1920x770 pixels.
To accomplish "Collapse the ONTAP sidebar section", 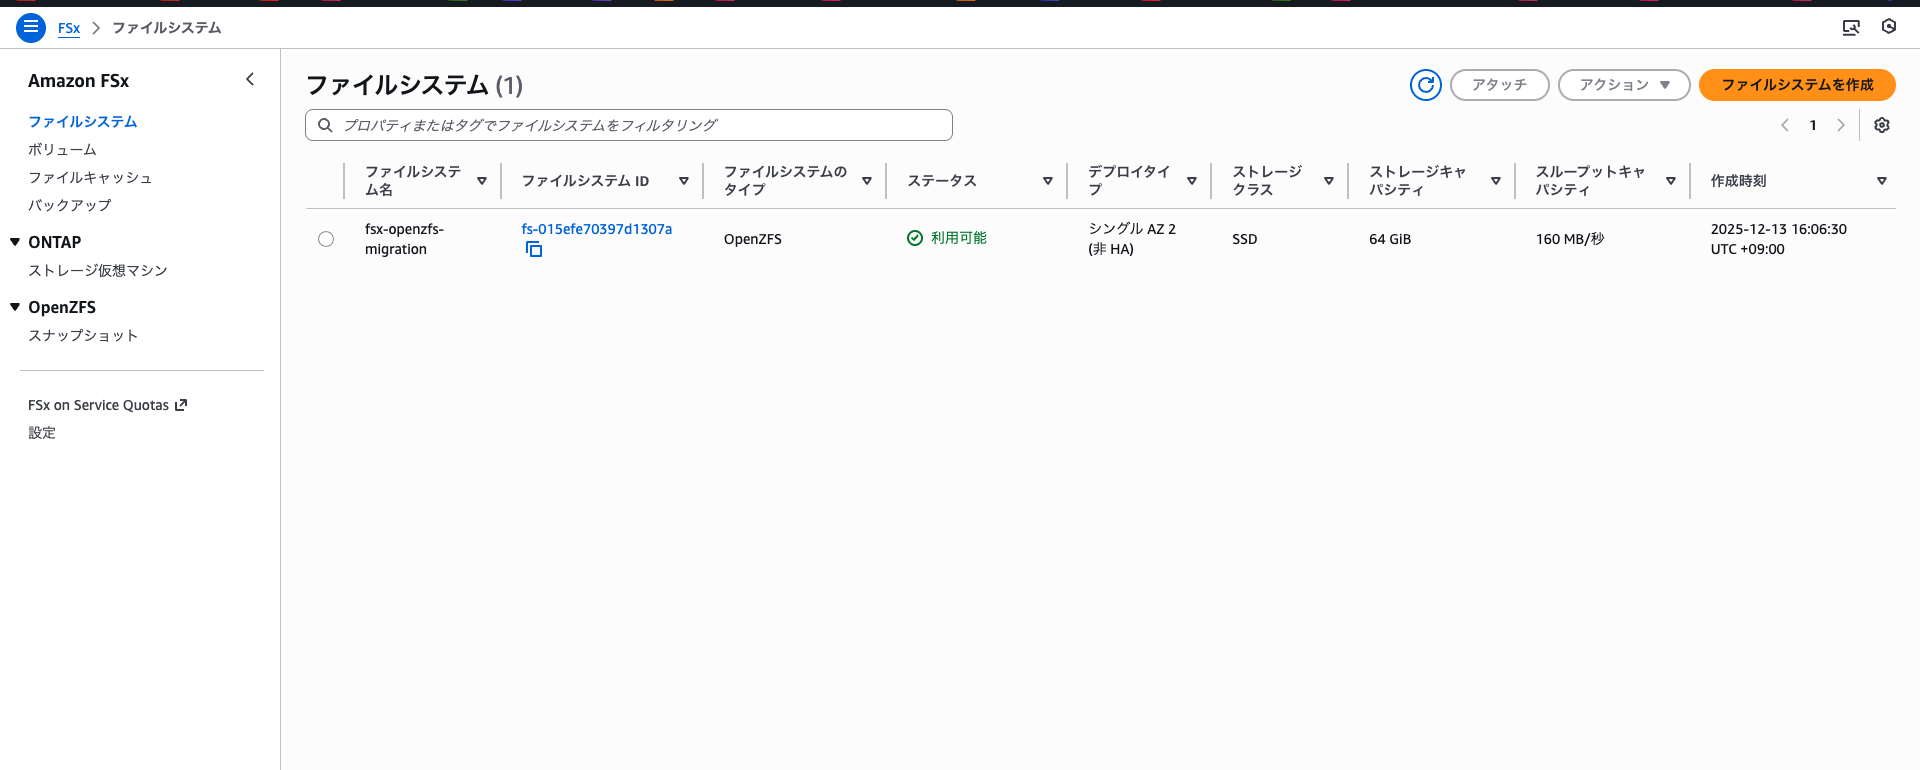I will point(15,242).
